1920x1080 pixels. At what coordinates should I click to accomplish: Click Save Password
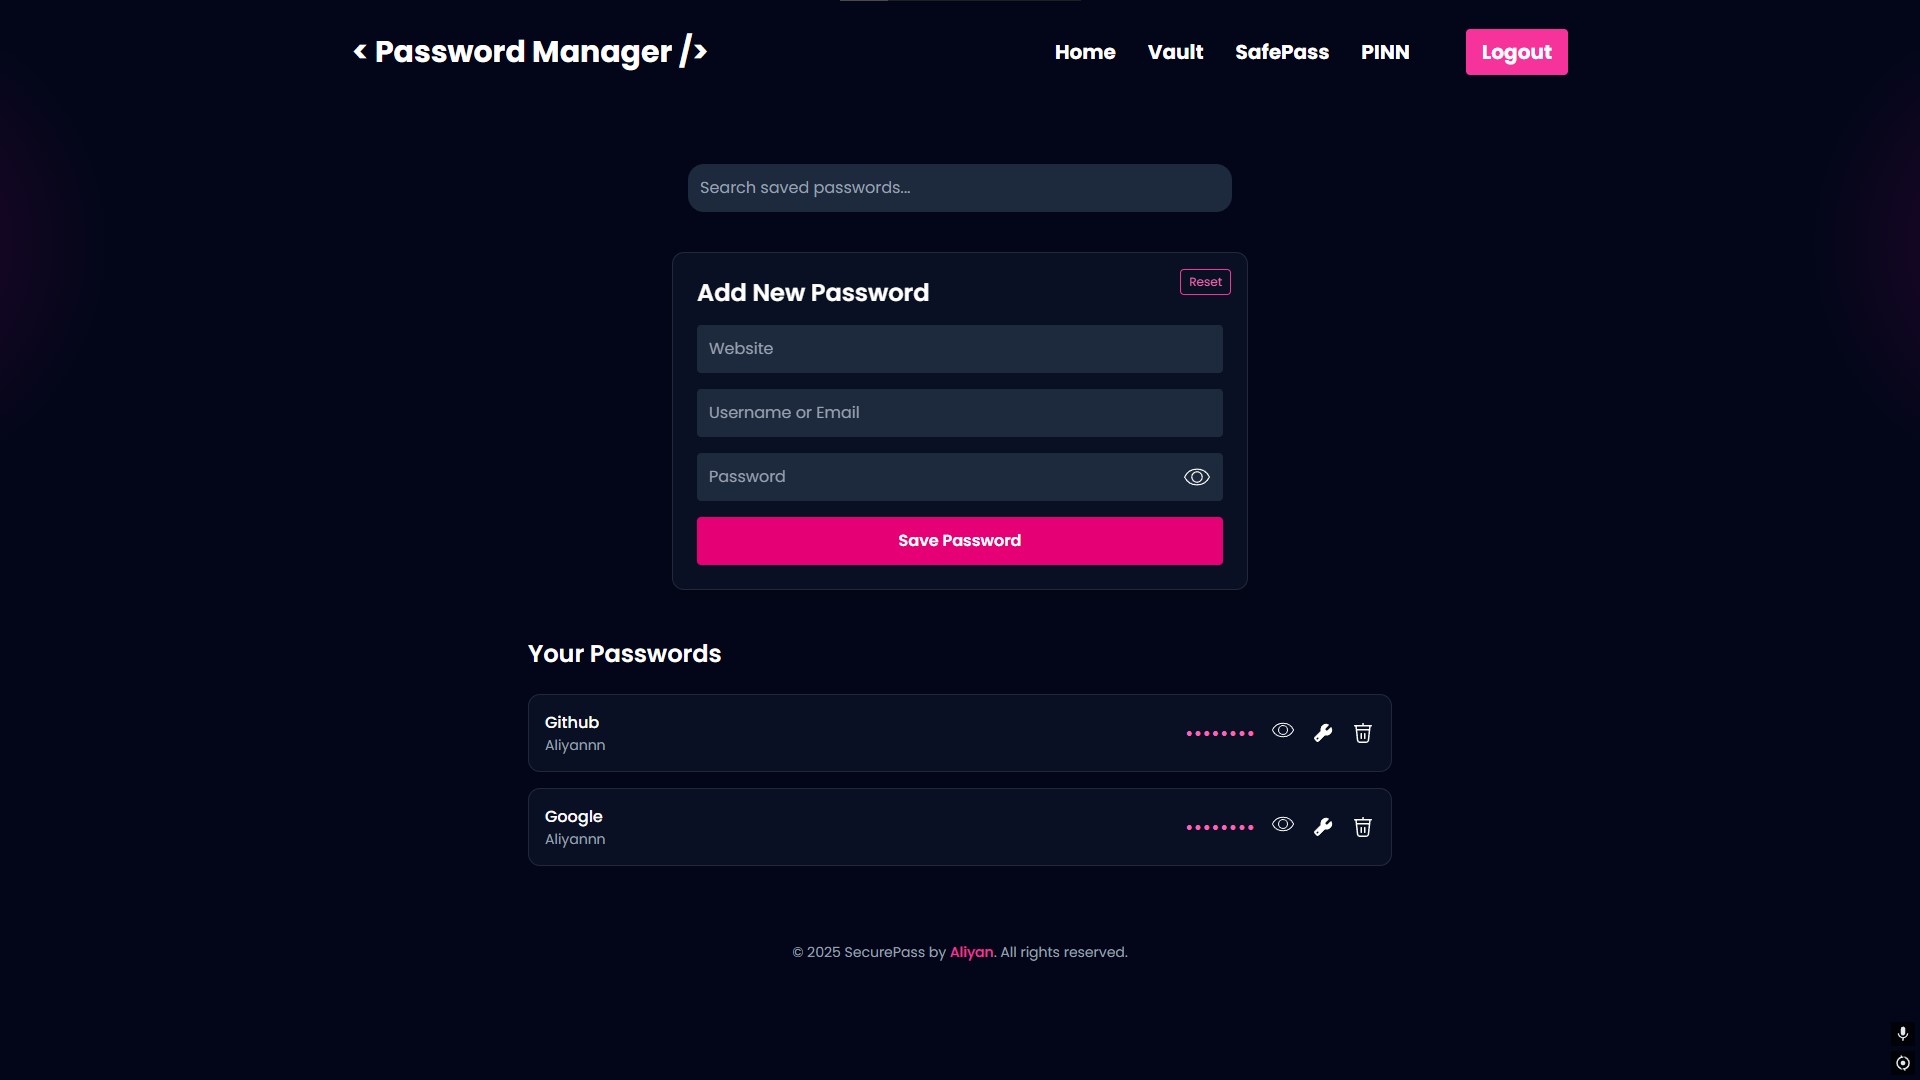959,540
